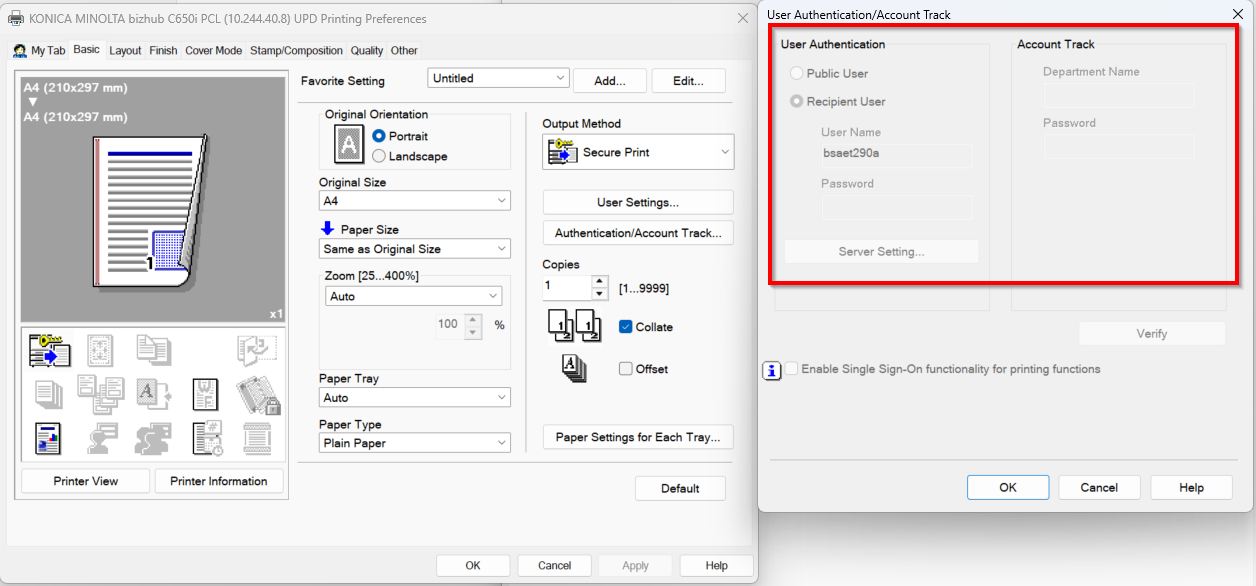Open the Paper Tray dropdown

(x=414, y=398)
